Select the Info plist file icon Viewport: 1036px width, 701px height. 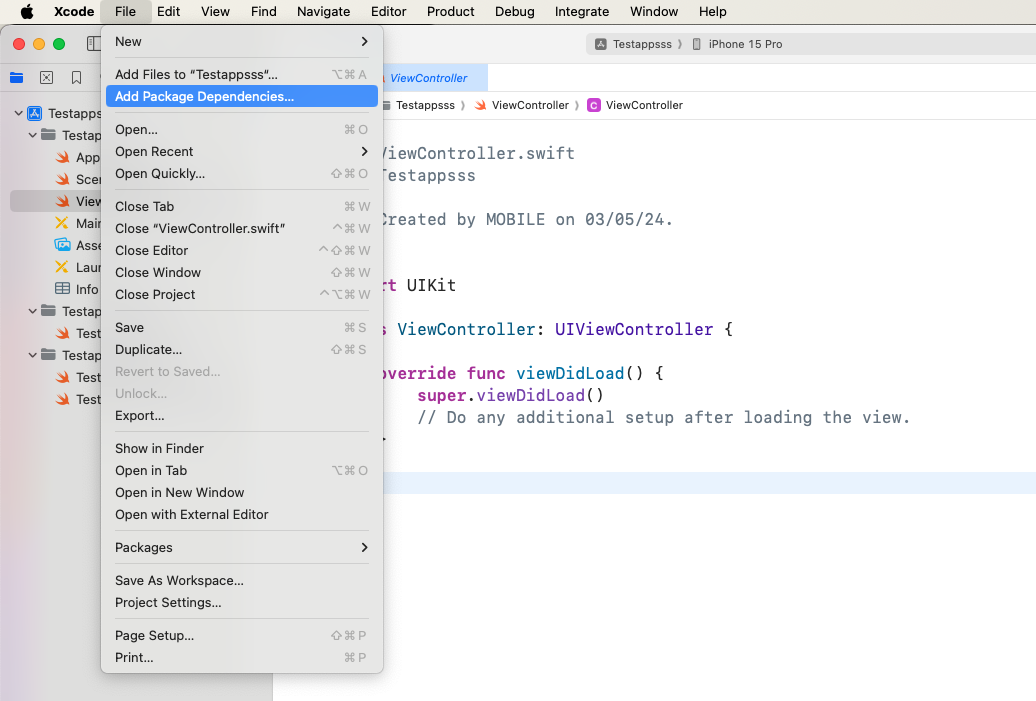[x=62, y=290]
